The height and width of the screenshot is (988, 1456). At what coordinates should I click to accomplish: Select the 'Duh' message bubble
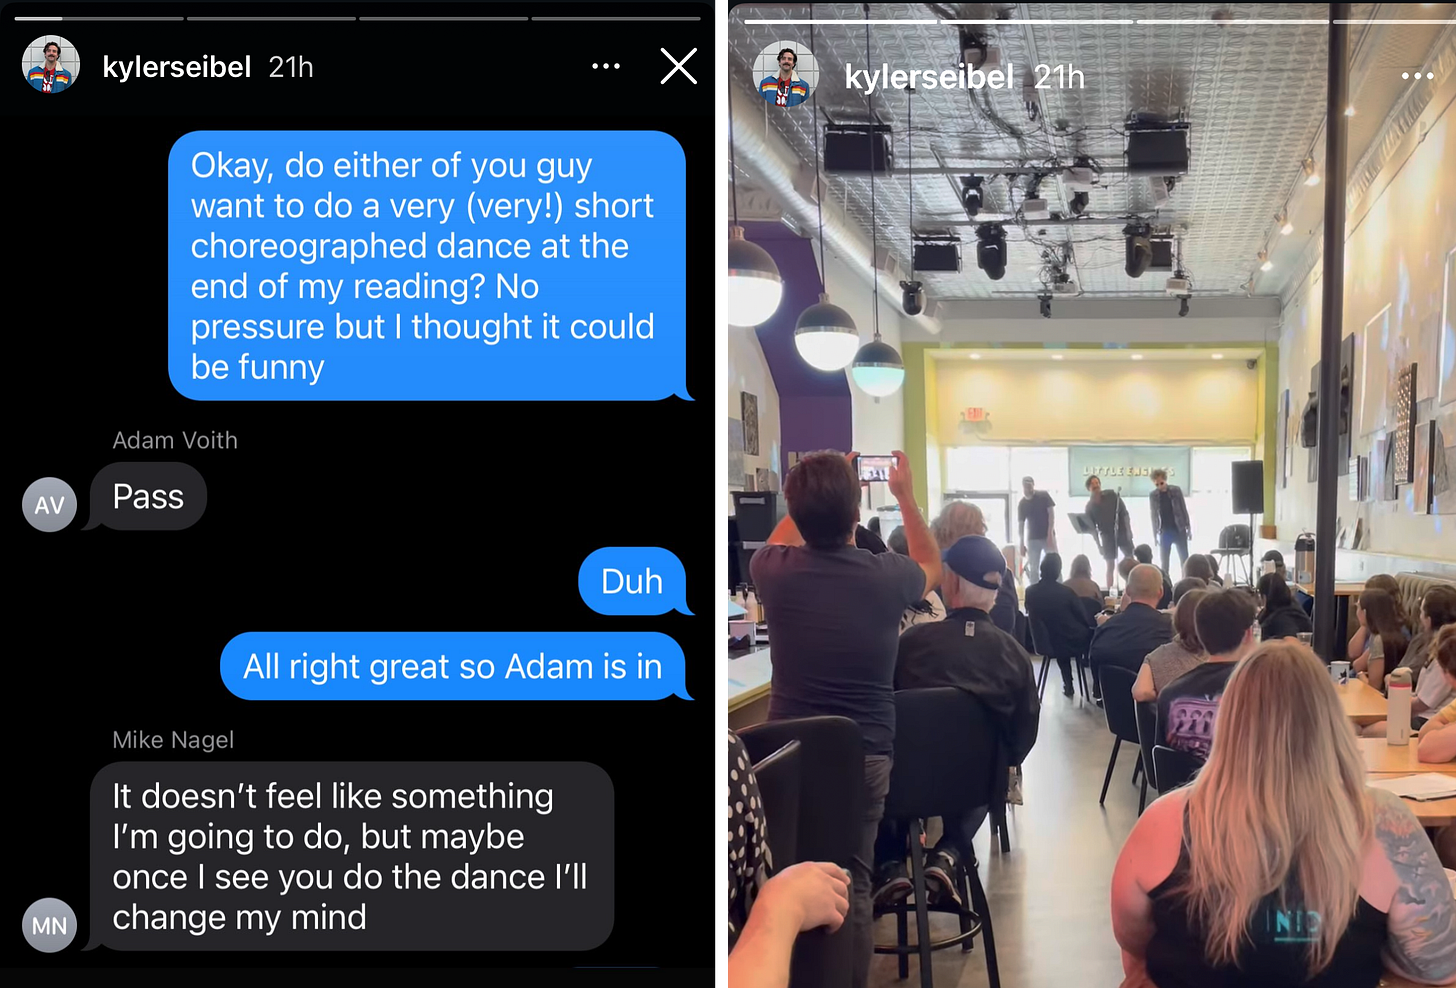point(633,581)
